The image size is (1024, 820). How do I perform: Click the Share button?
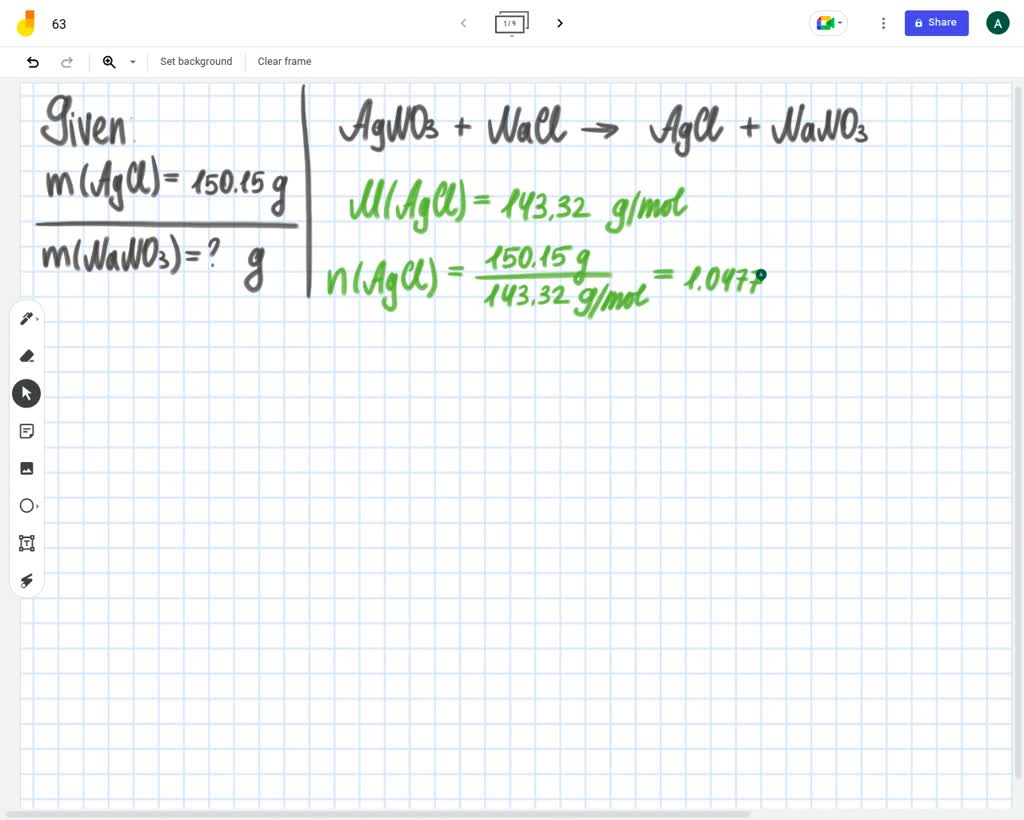point(936,22)
